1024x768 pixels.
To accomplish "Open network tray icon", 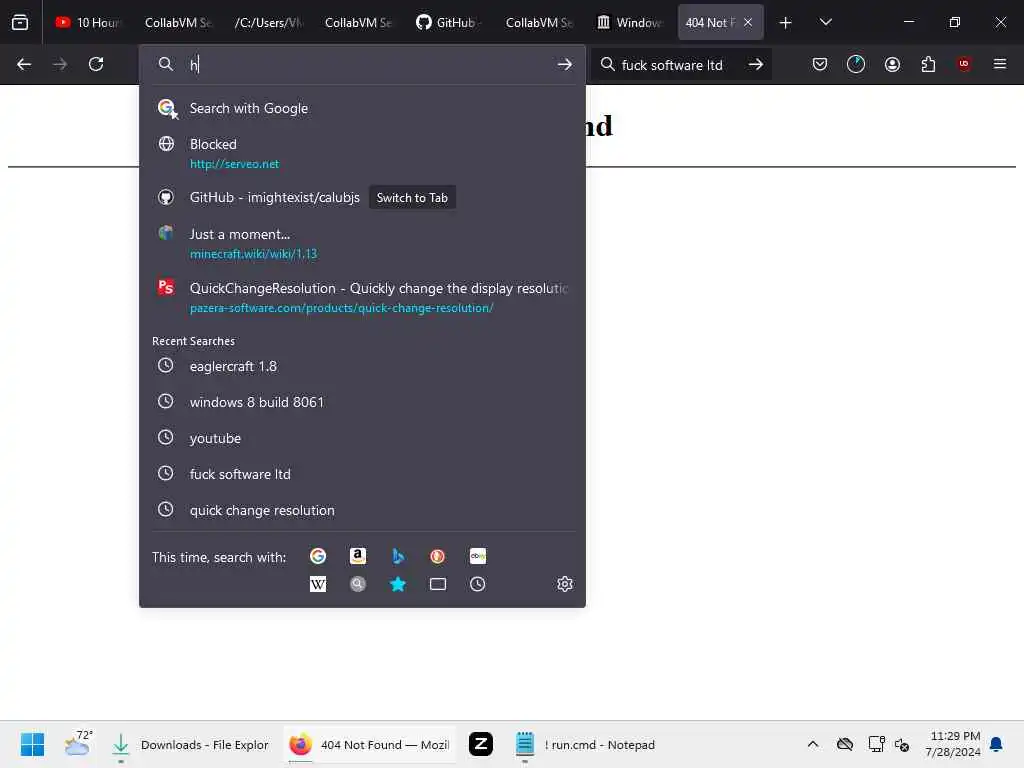I will (876, 744).
